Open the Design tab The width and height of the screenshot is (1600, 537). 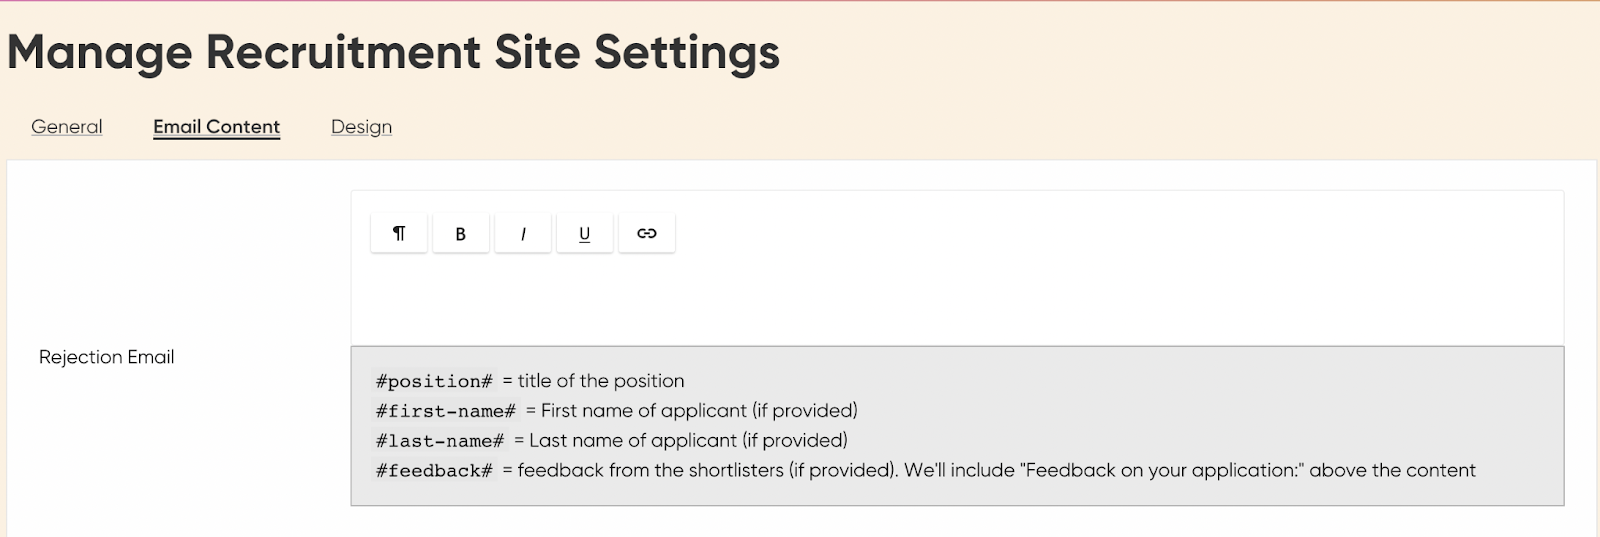point(361,127)
